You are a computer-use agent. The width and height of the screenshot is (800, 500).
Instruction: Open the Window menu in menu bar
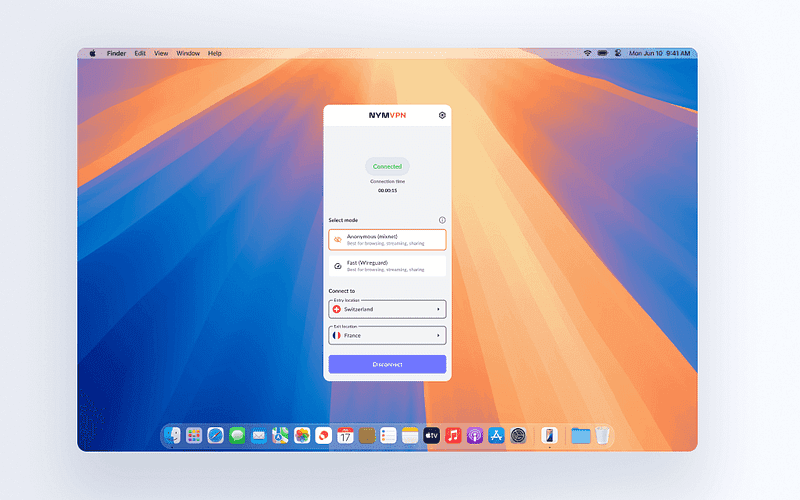point(188,53)
